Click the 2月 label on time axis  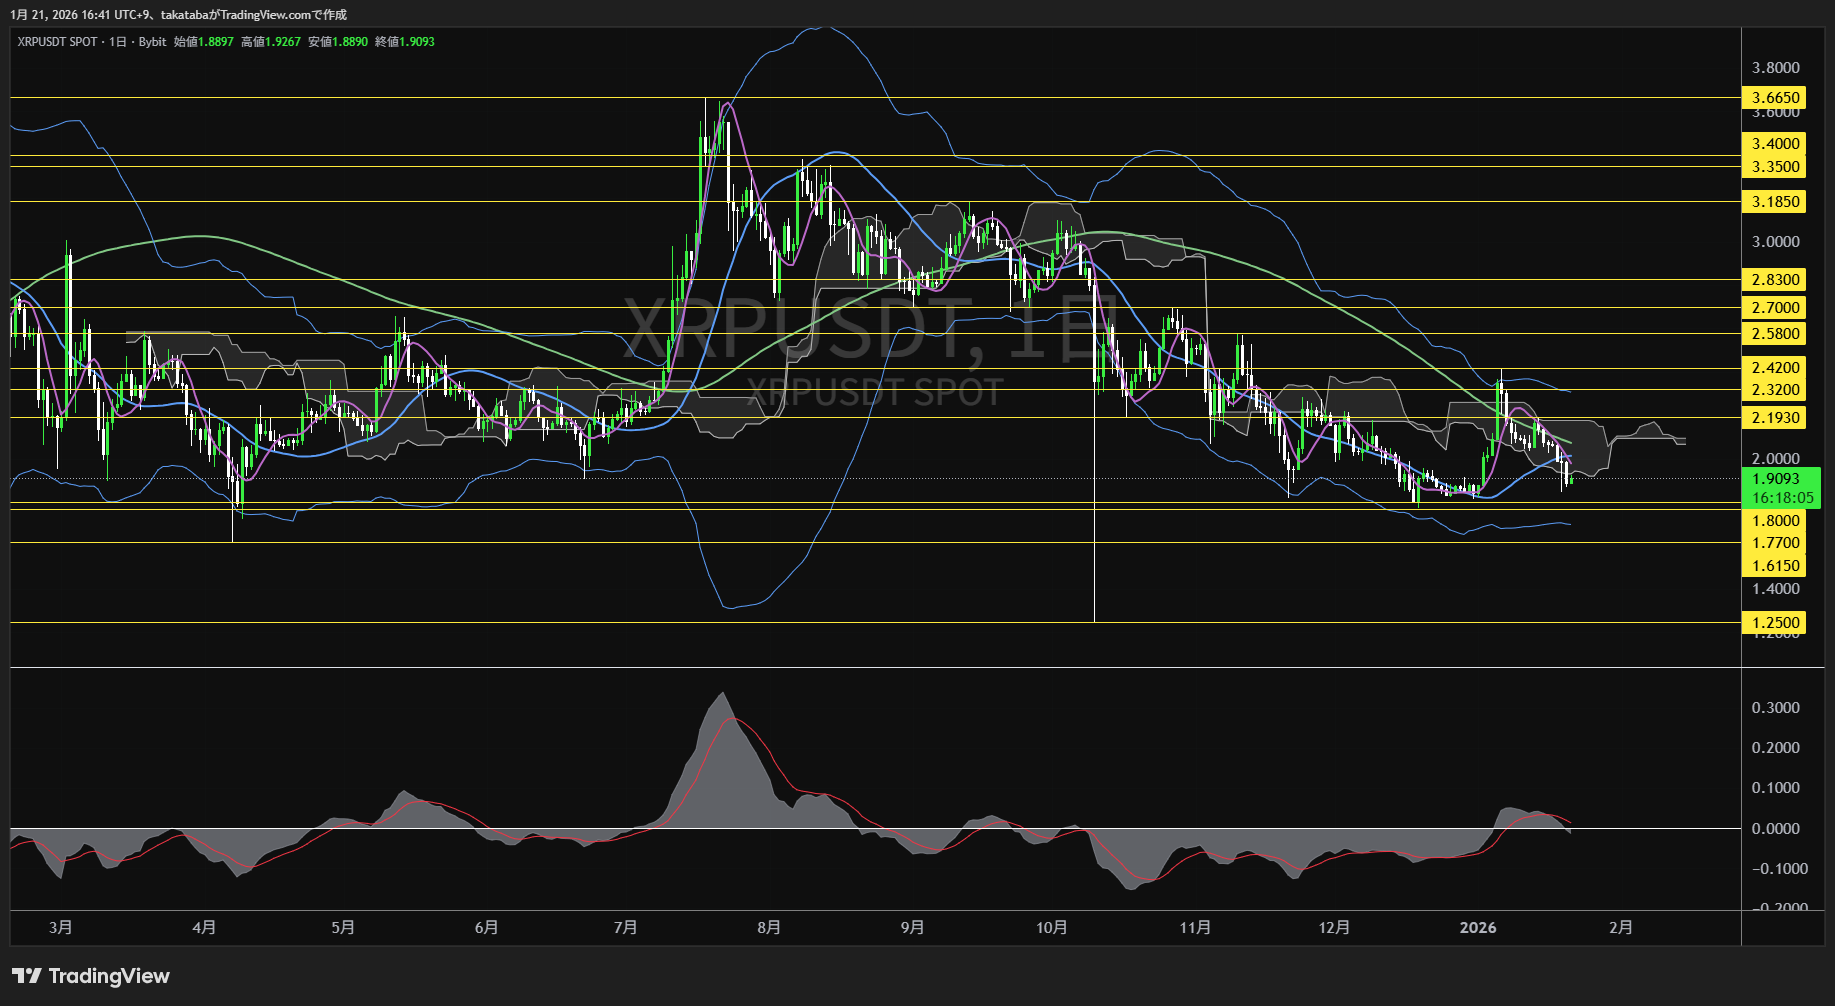pos(1621,928)
